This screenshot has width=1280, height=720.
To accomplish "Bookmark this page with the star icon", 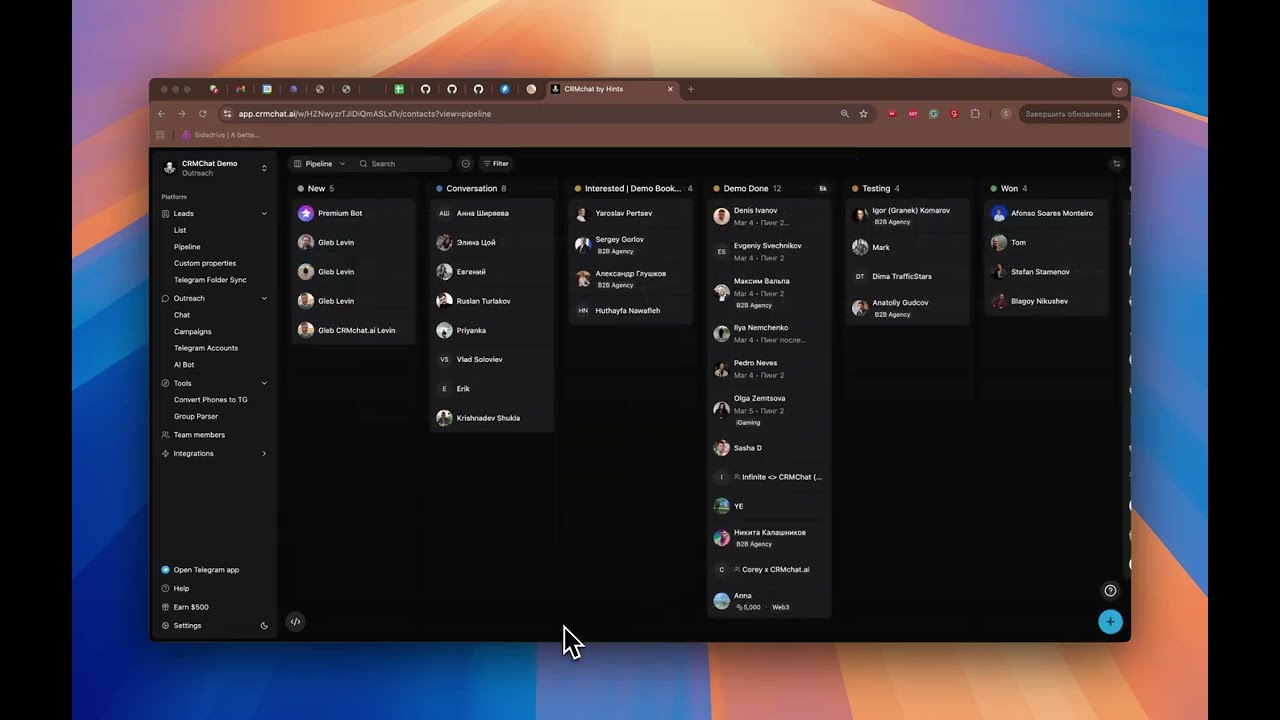I will coord(863,114).
